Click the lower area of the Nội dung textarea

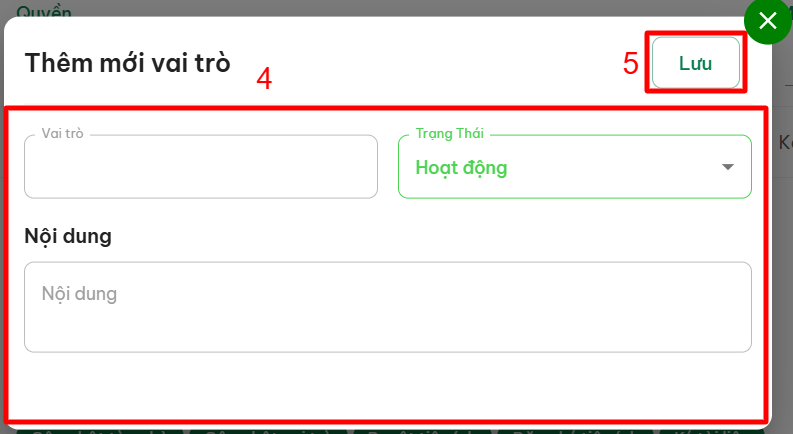click(387, 335)
